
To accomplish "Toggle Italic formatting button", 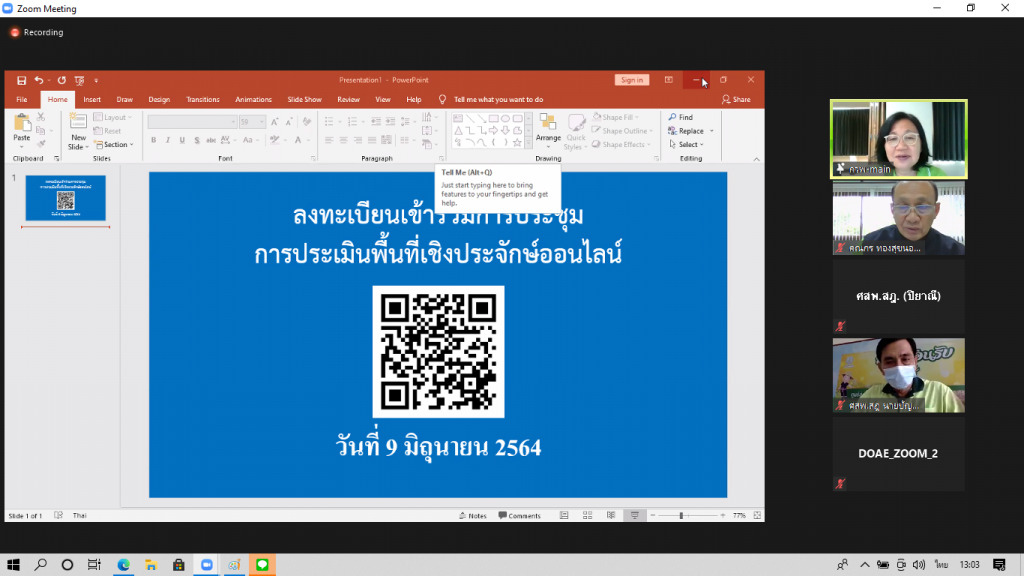I will (168, 140).
